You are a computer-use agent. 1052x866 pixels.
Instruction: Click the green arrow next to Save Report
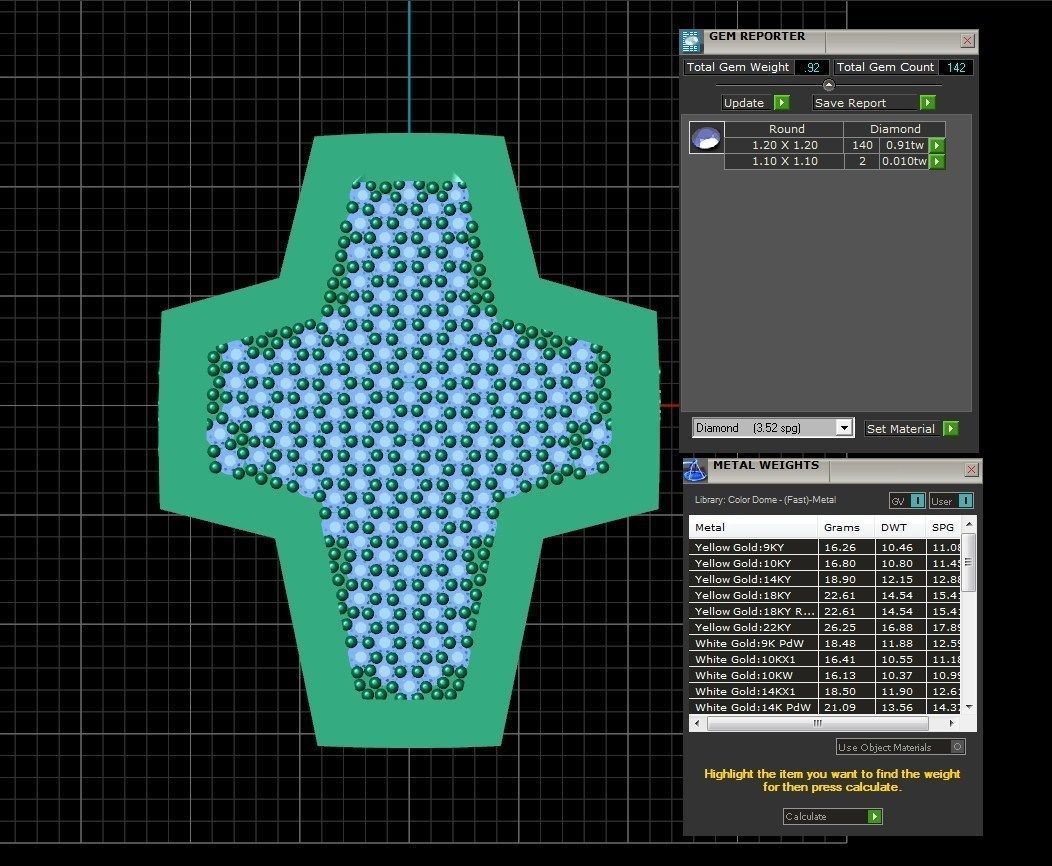coord(927,103)
